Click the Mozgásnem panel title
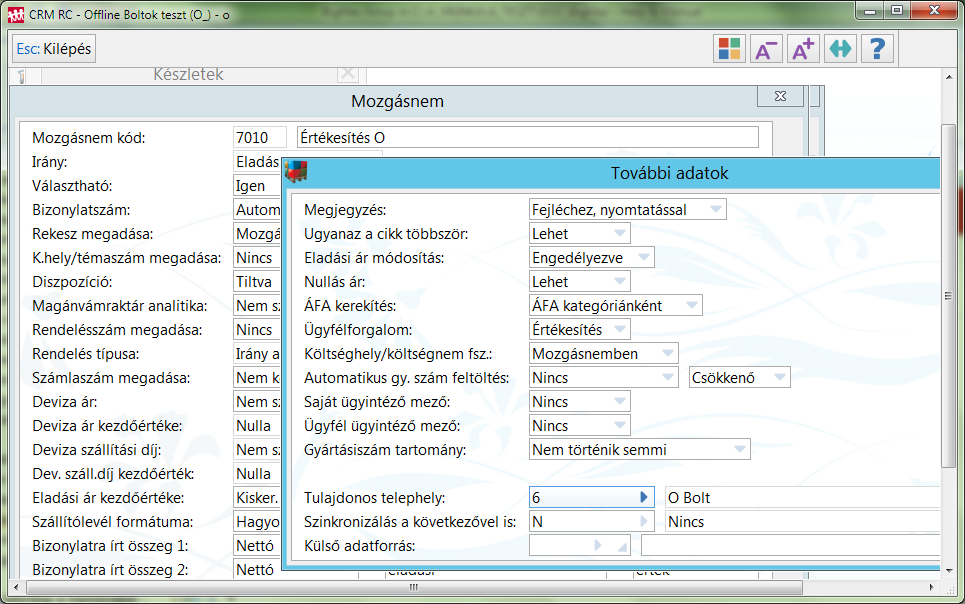The height and width of the screenshot is (604, 965). pos(398,101)
